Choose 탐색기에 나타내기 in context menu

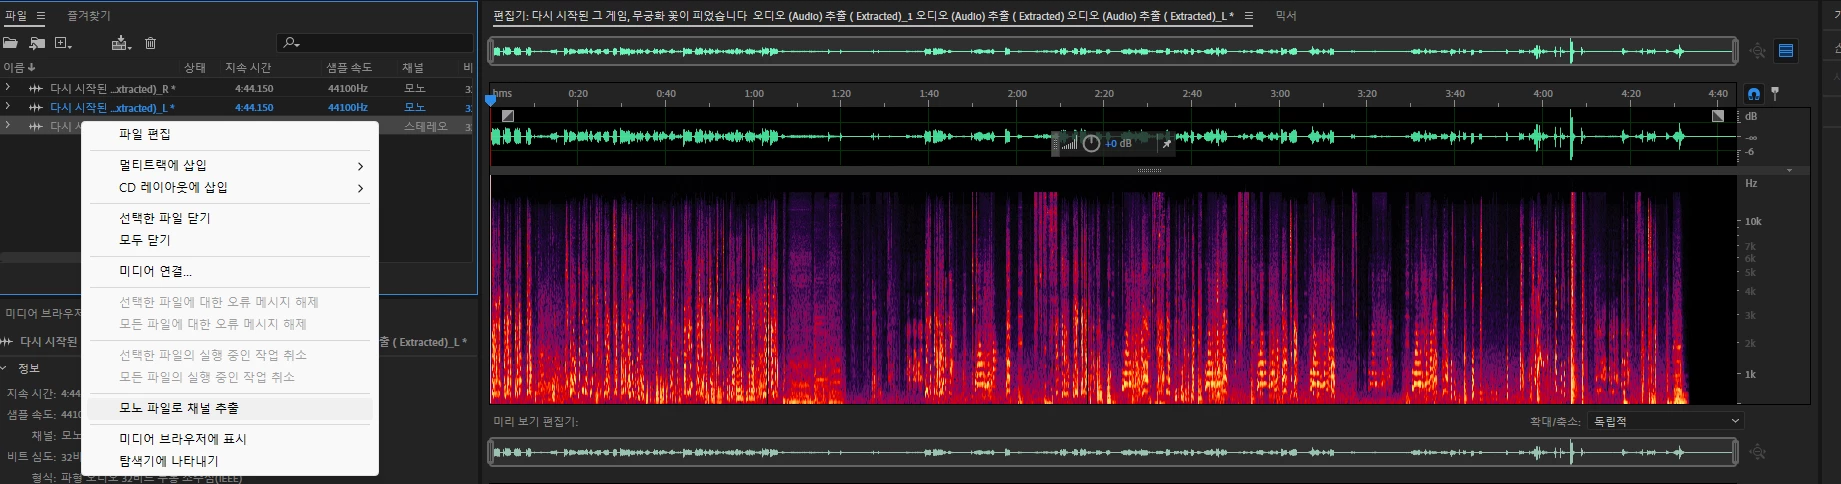point(230,461)
